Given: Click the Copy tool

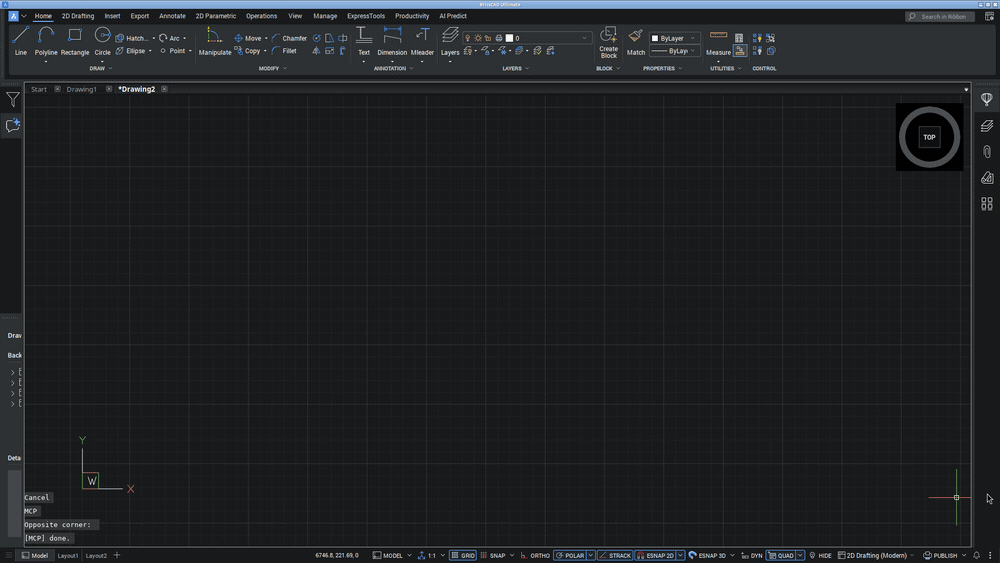Looking at the screenshot, I should click(247, 51).
